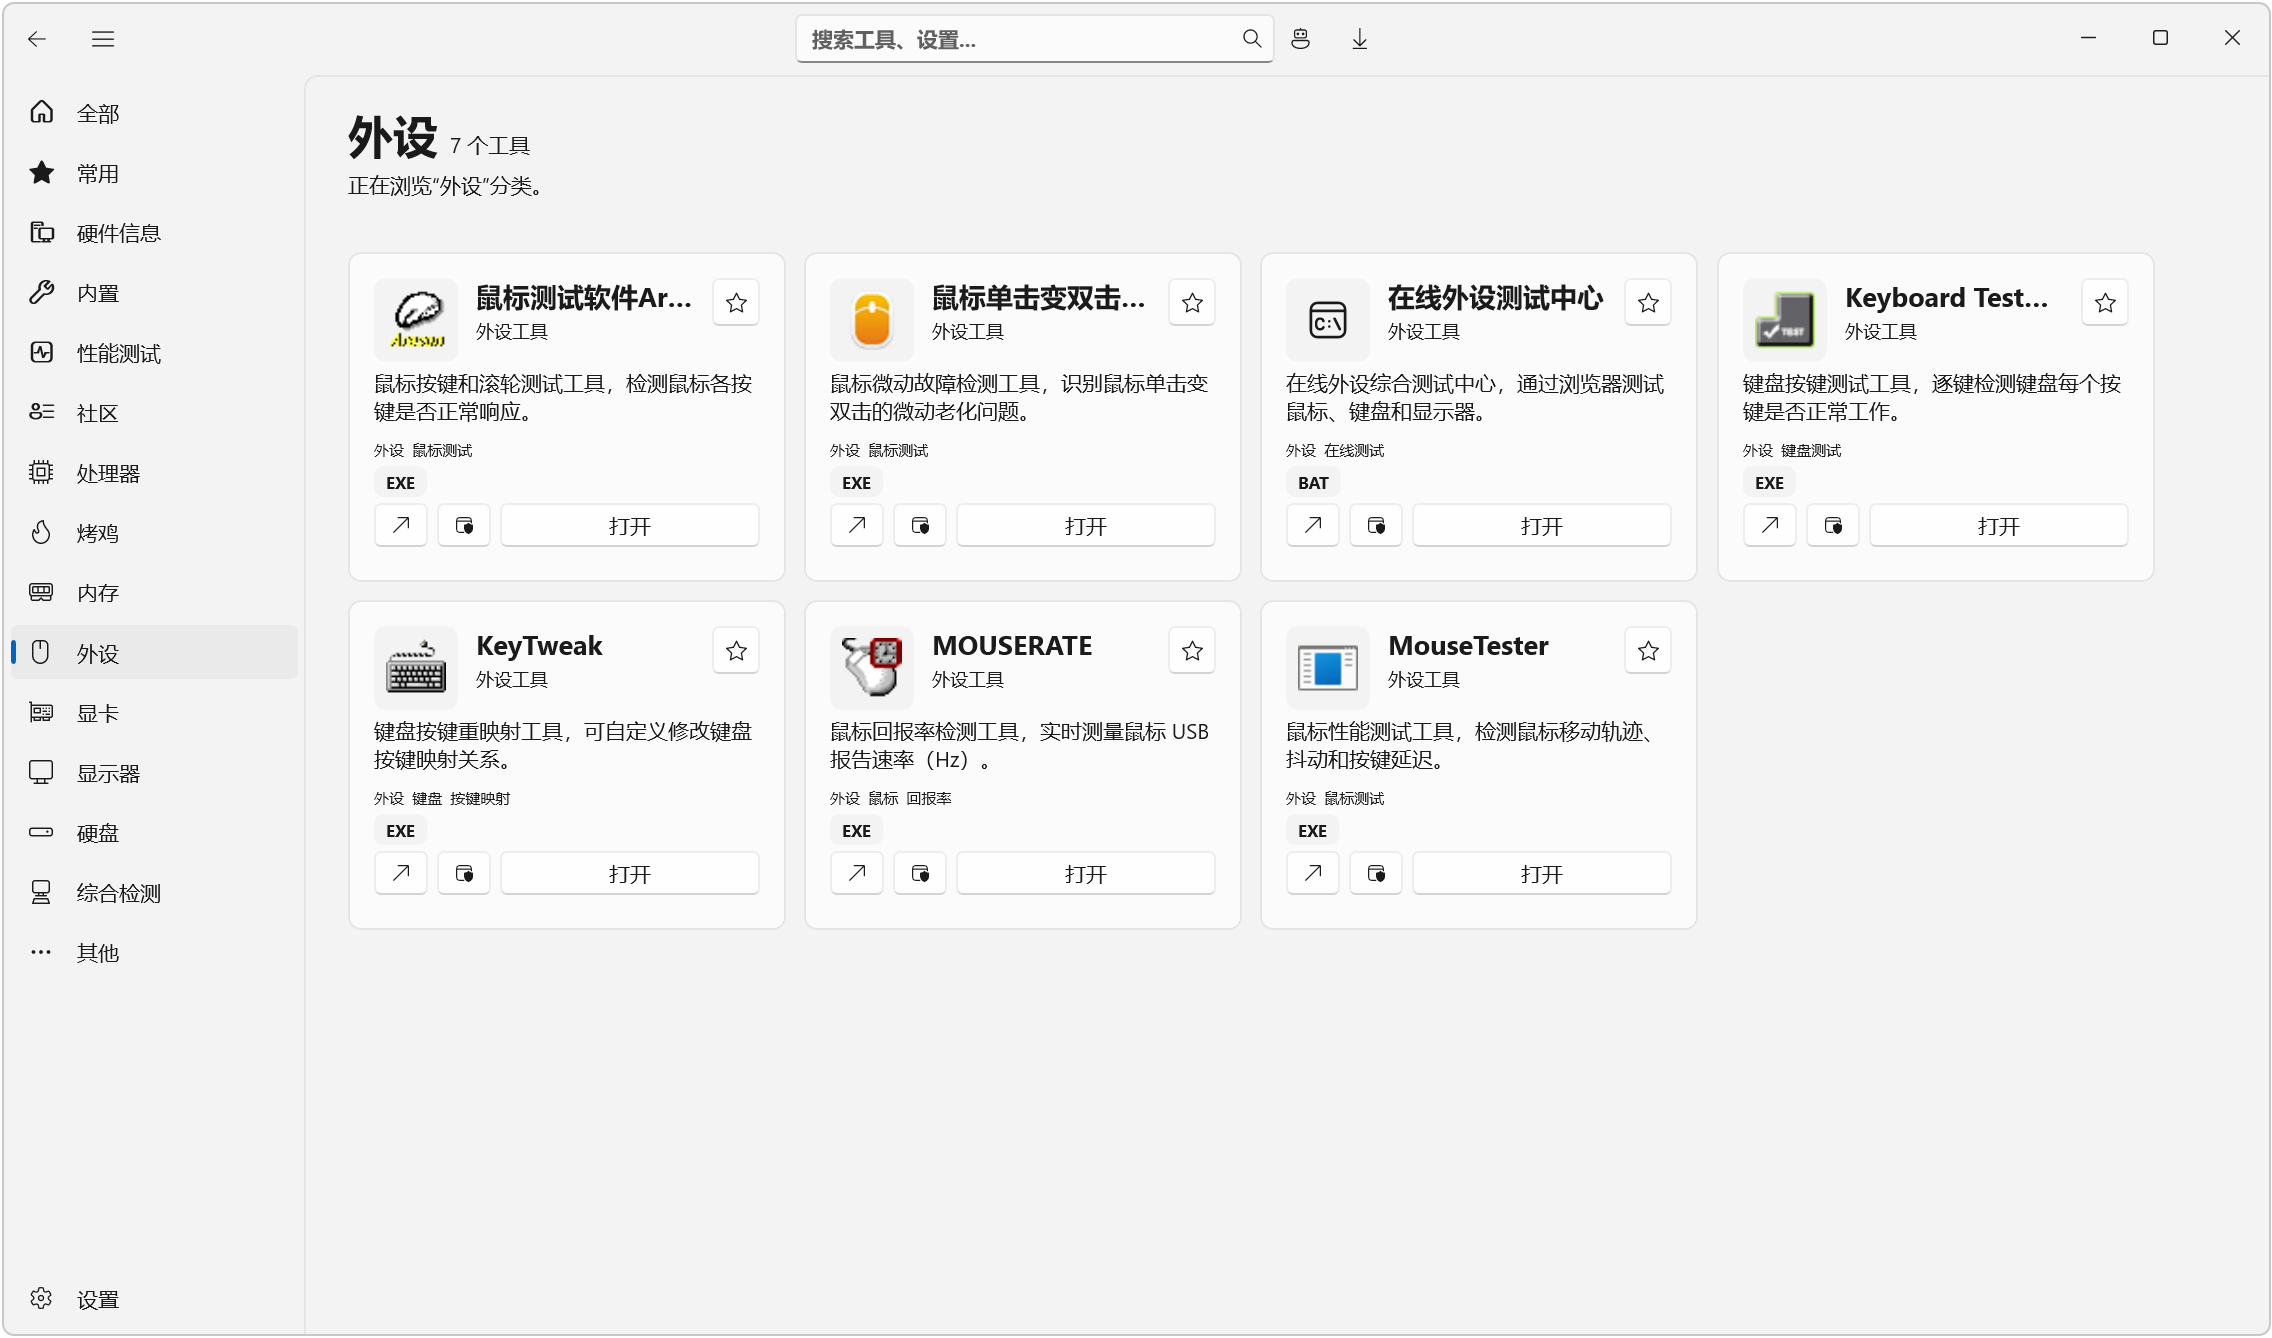Select 处理器 in sidebar
This screenshot has width=2272, height=1338.
click(x=154, y=473)
